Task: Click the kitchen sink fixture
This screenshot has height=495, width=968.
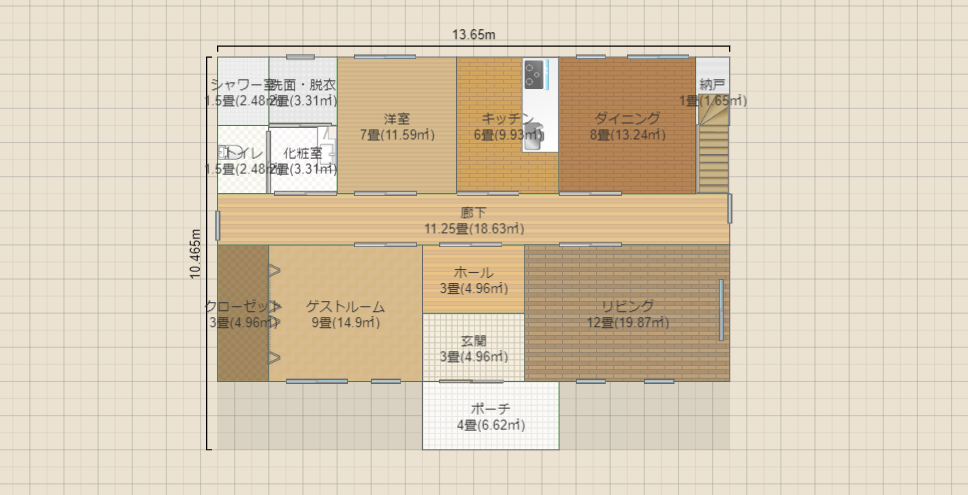Action: click(x=538, y=129)
